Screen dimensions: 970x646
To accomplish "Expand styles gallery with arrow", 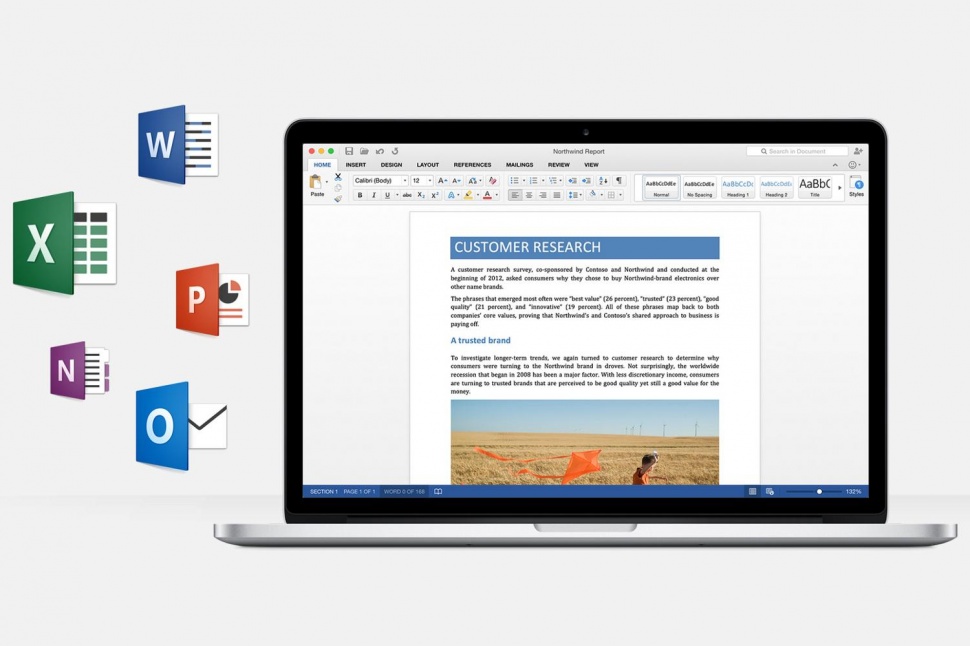I will (x=839, y=187).
